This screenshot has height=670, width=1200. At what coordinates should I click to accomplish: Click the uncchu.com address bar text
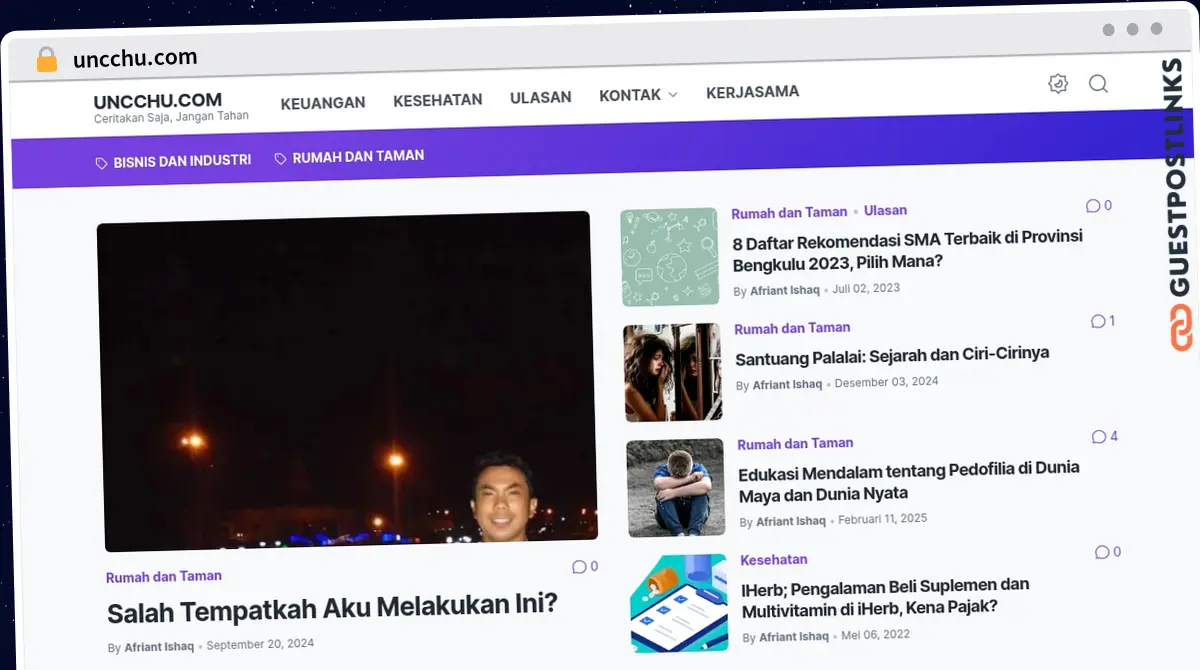(x=135, y=58)
